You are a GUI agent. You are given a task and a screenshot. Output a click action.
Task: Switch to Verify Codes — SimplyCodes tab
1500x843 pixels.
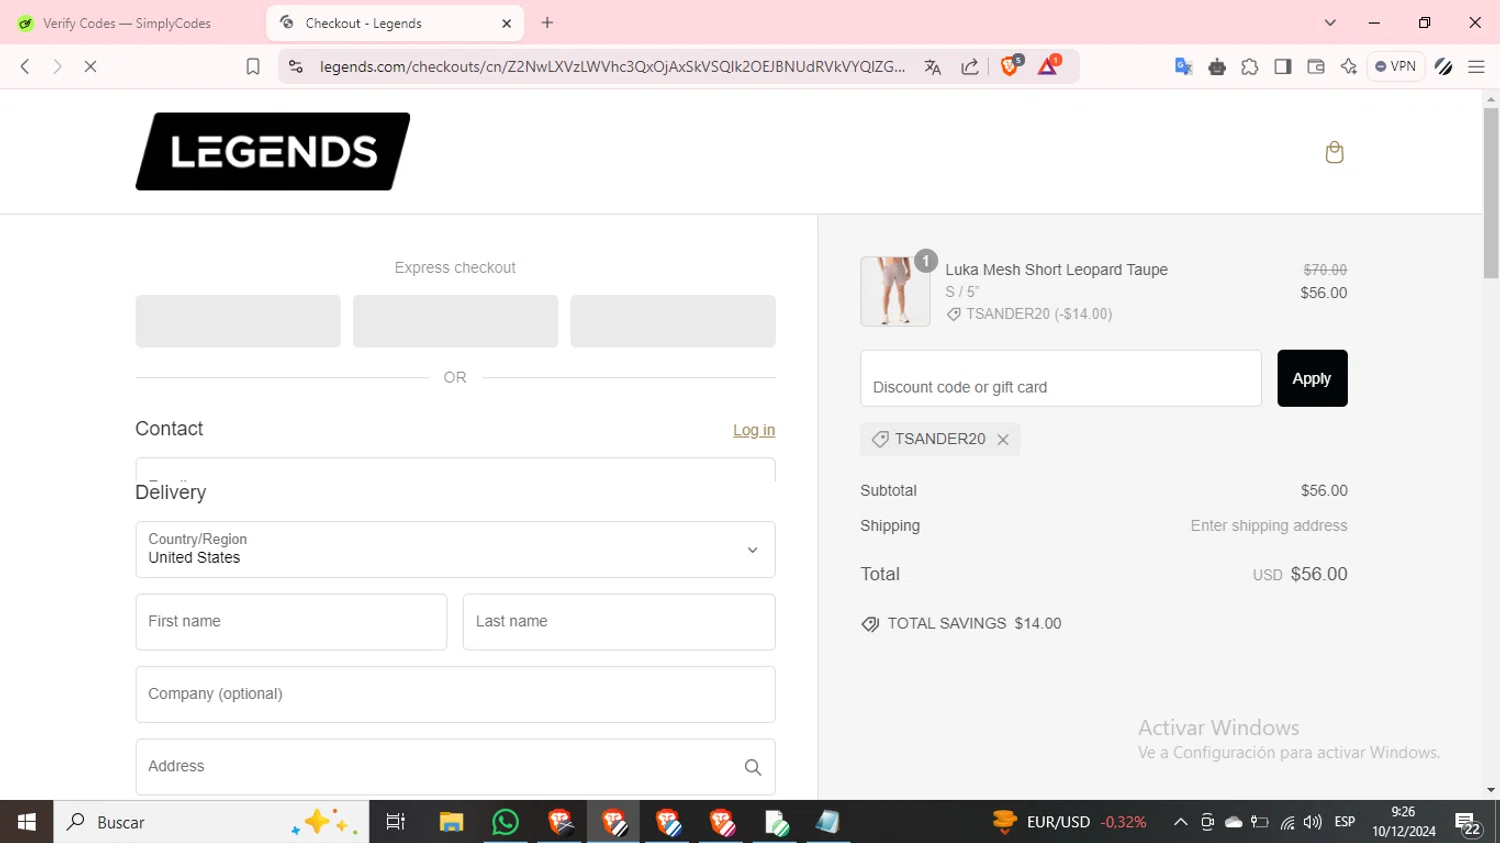tap(127, 23)
